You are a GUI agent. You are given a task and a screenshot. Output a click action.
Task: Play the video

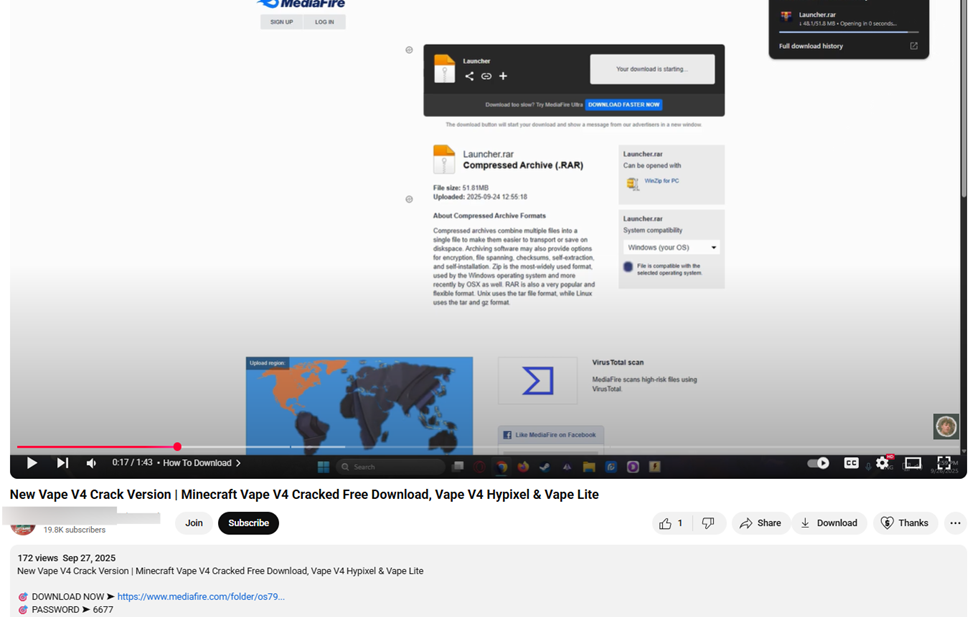click(x=32, y=463)
